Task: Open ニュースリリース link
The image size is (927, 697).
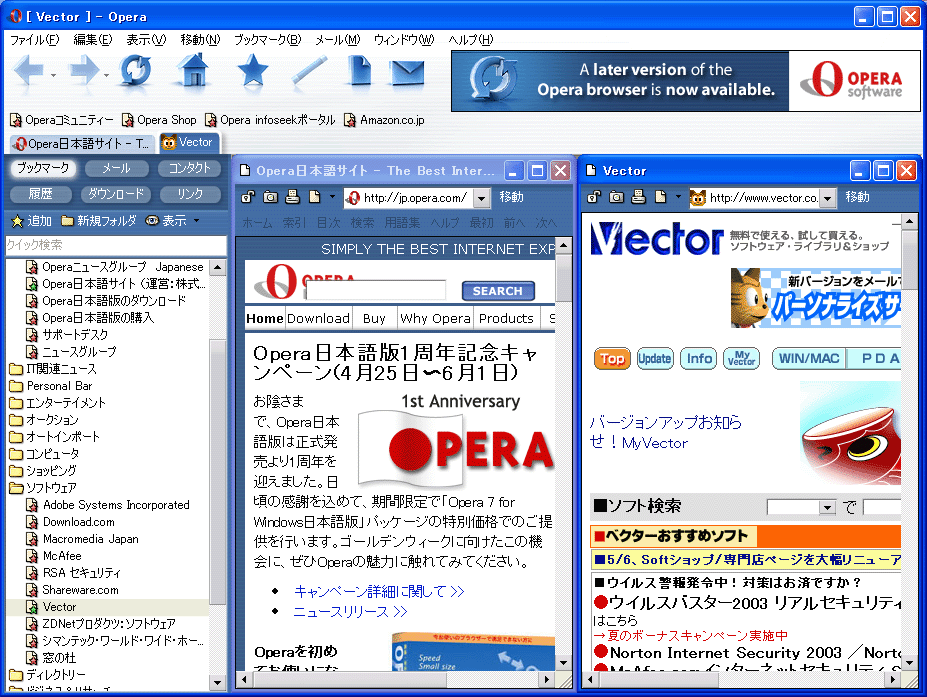Action: tap(351, 612)
